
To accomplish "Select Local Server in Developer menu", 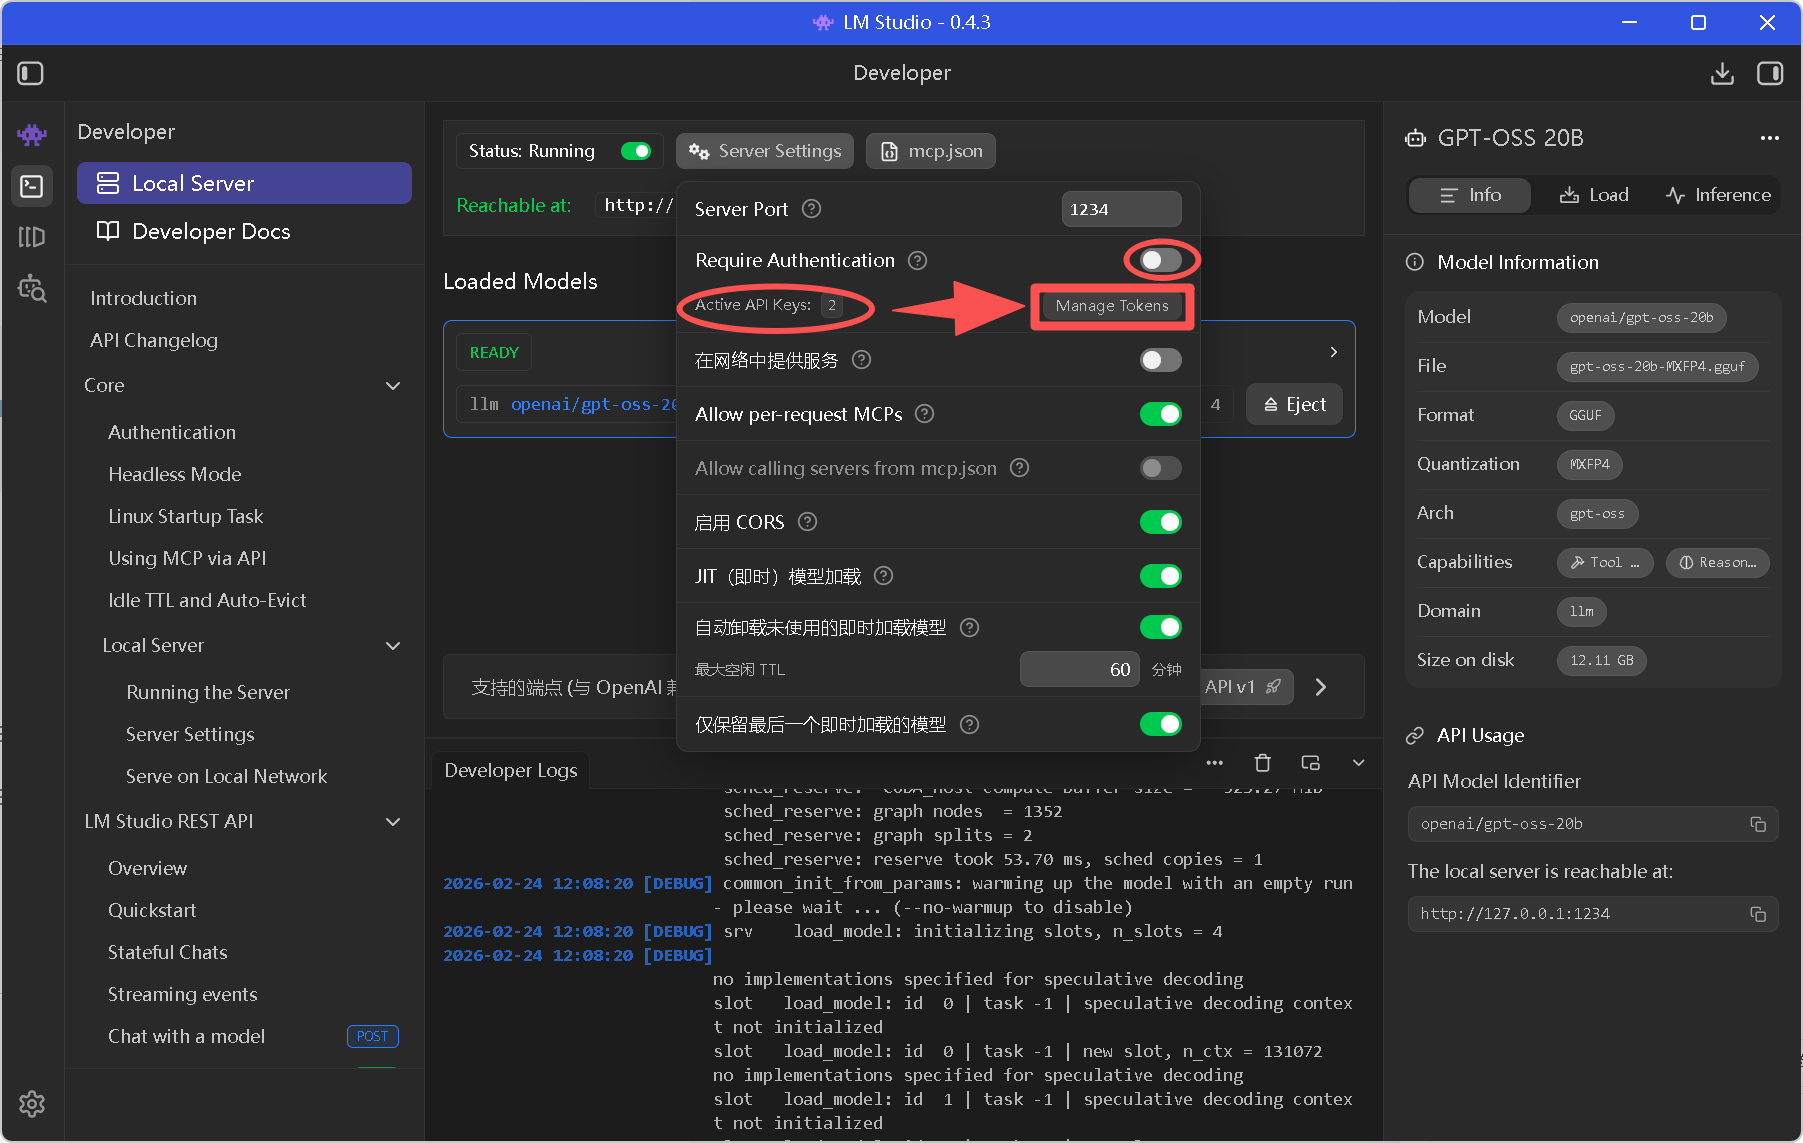I will [244, 183].
